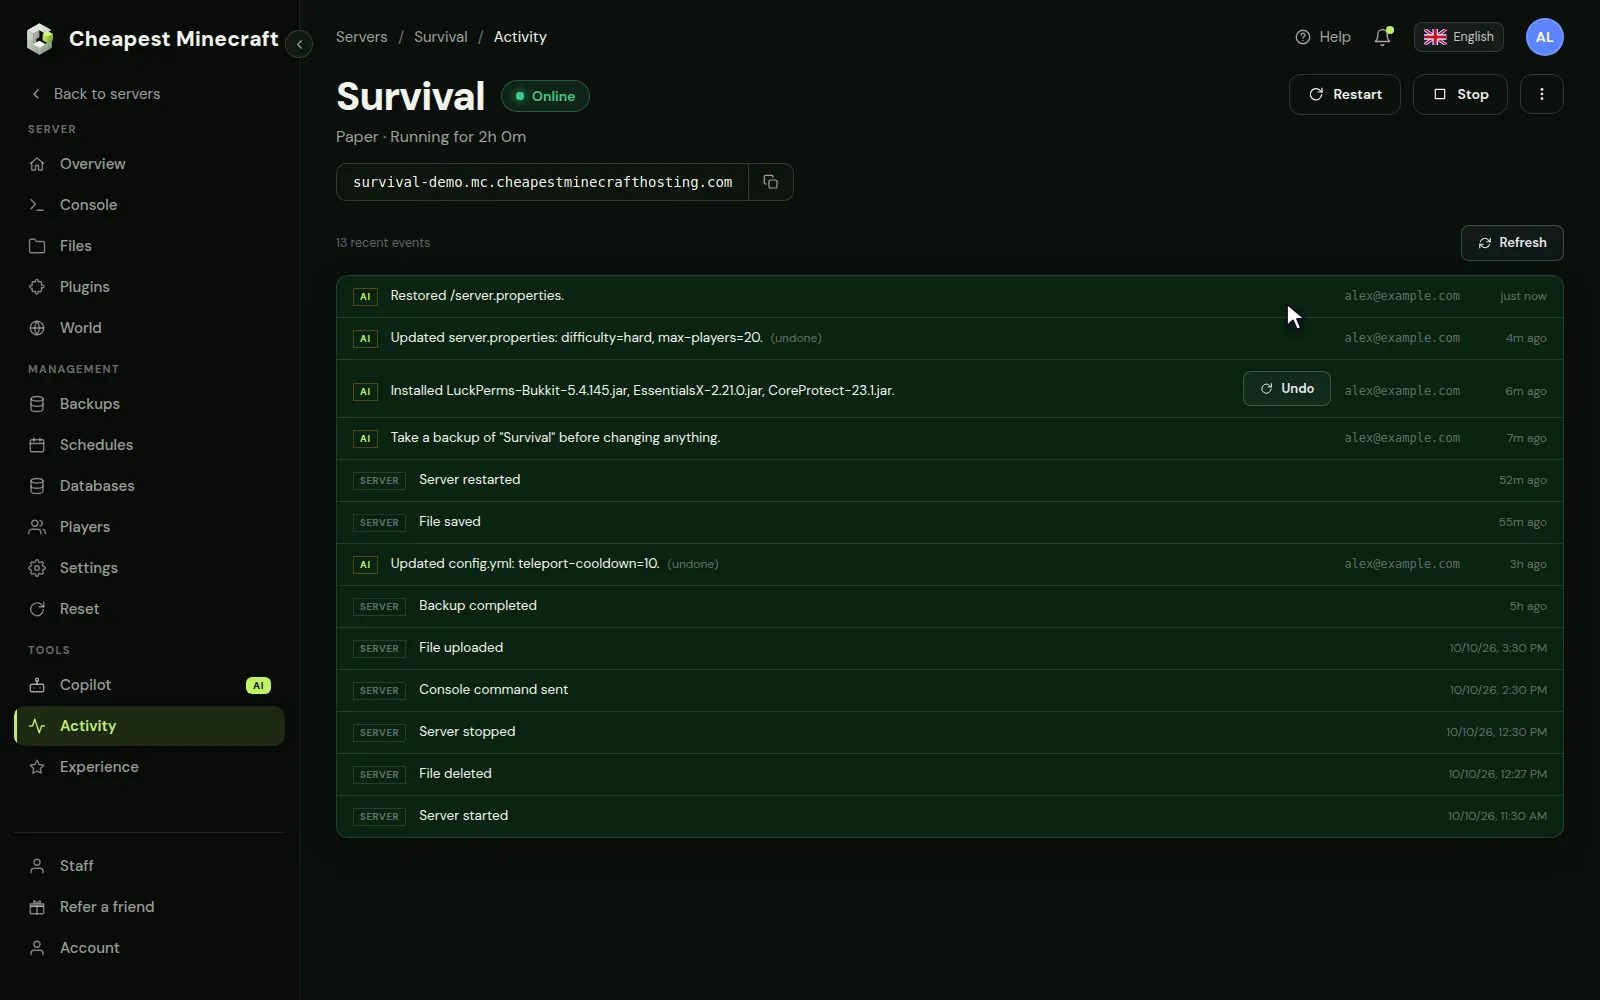Open the Refer a friend gift icon
Image resolution: width=1600 pixels, height=1000 pixels.
coord(37,907)
